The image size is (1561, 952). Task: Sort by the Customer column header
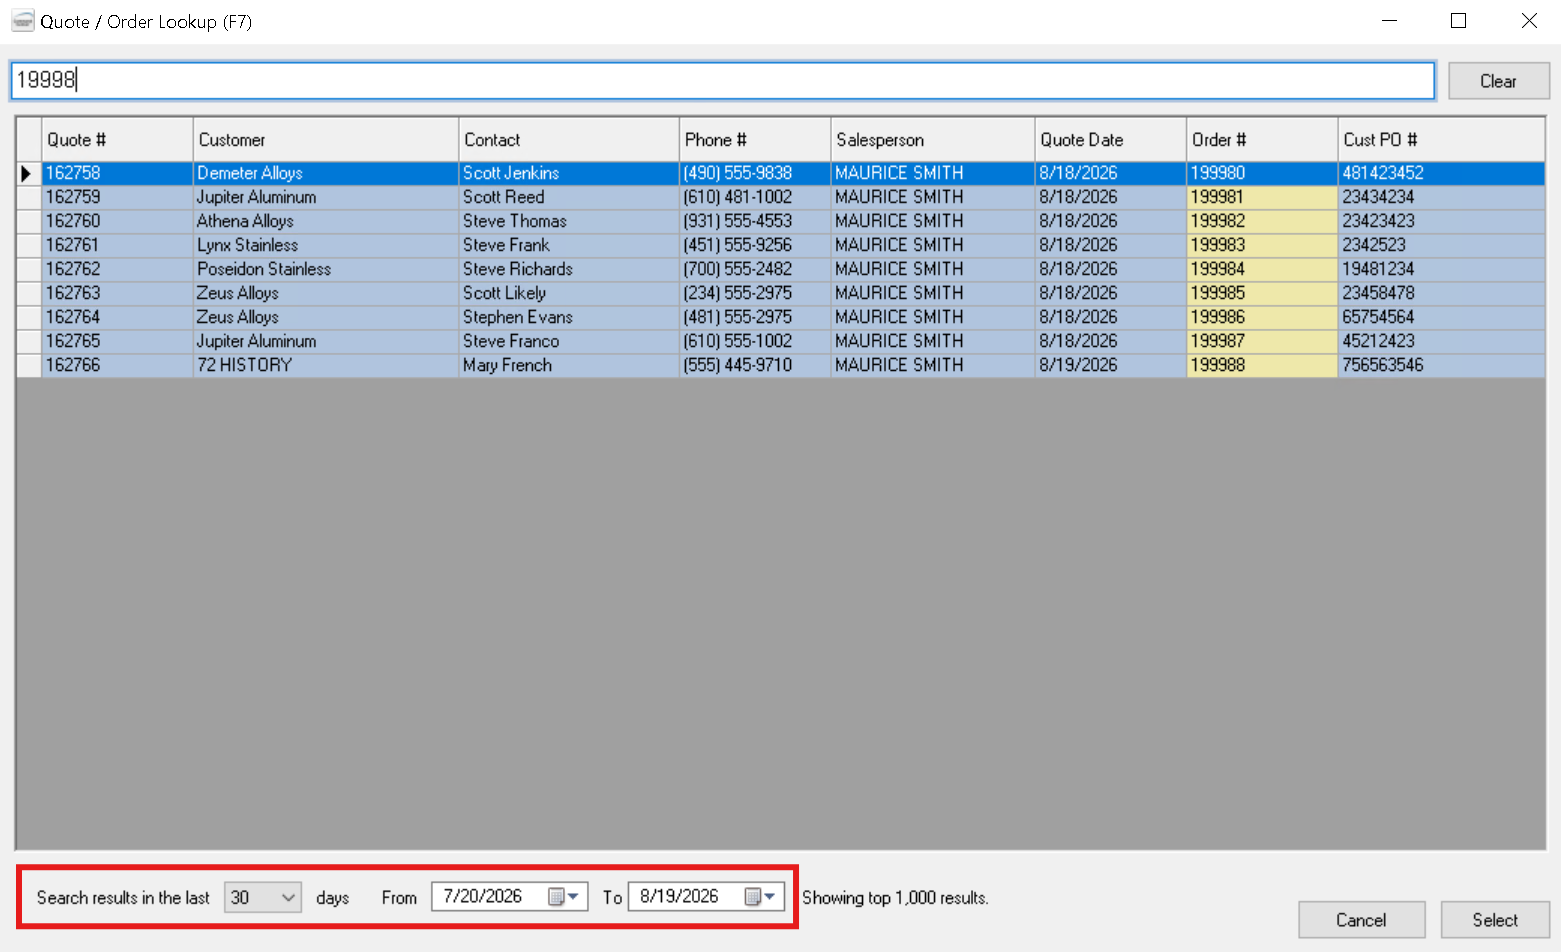(x=326, y=140)
